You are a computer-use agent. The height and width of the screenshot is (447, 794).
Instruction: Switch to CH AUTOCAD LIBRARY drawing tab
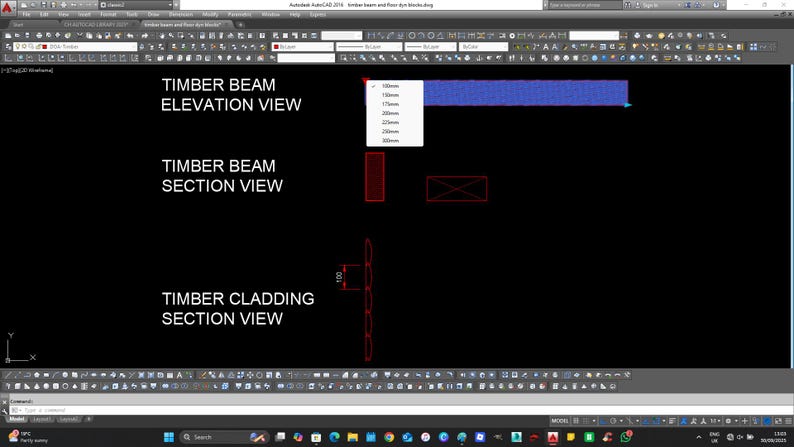(x=96, y=24)
